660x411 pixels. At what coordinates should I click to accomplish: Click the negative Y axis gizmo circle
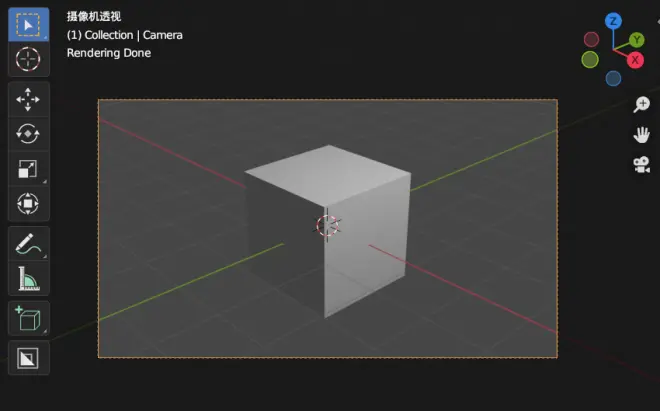(x=590, y=60)
